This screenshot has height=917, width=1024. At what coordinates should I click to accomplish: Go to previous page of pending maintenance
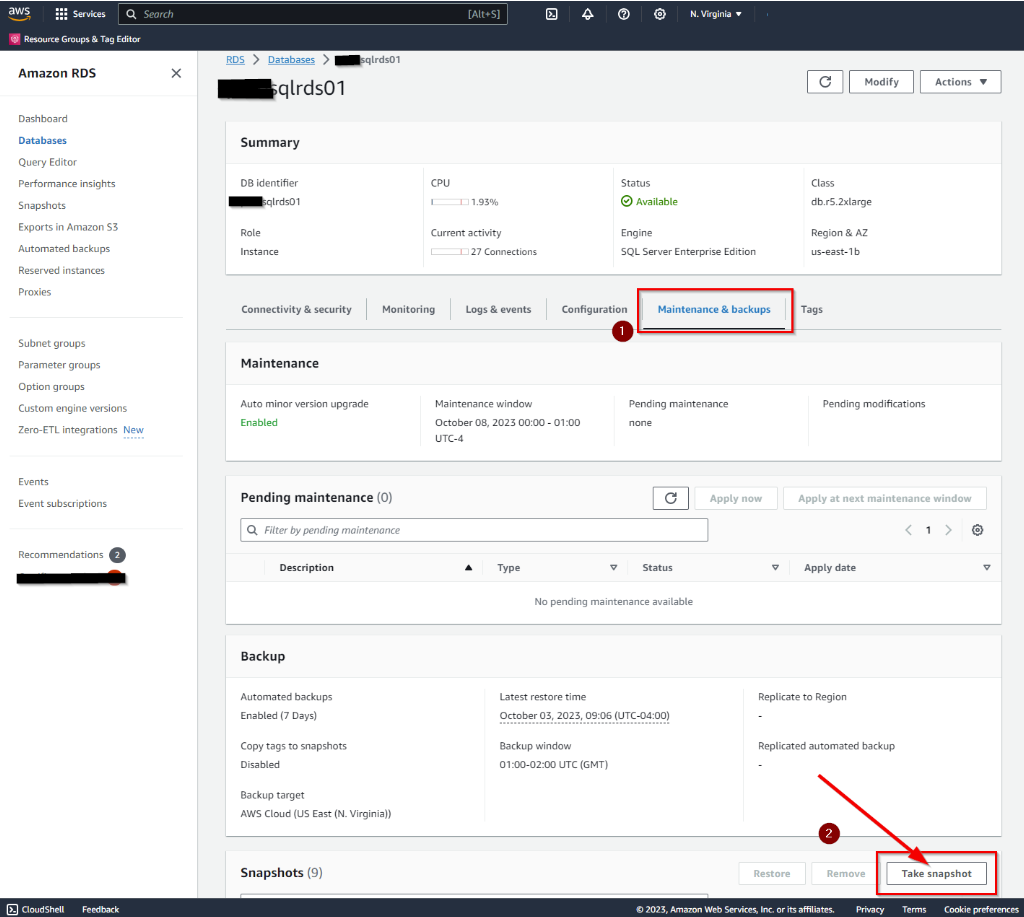(x=908, y=530)
